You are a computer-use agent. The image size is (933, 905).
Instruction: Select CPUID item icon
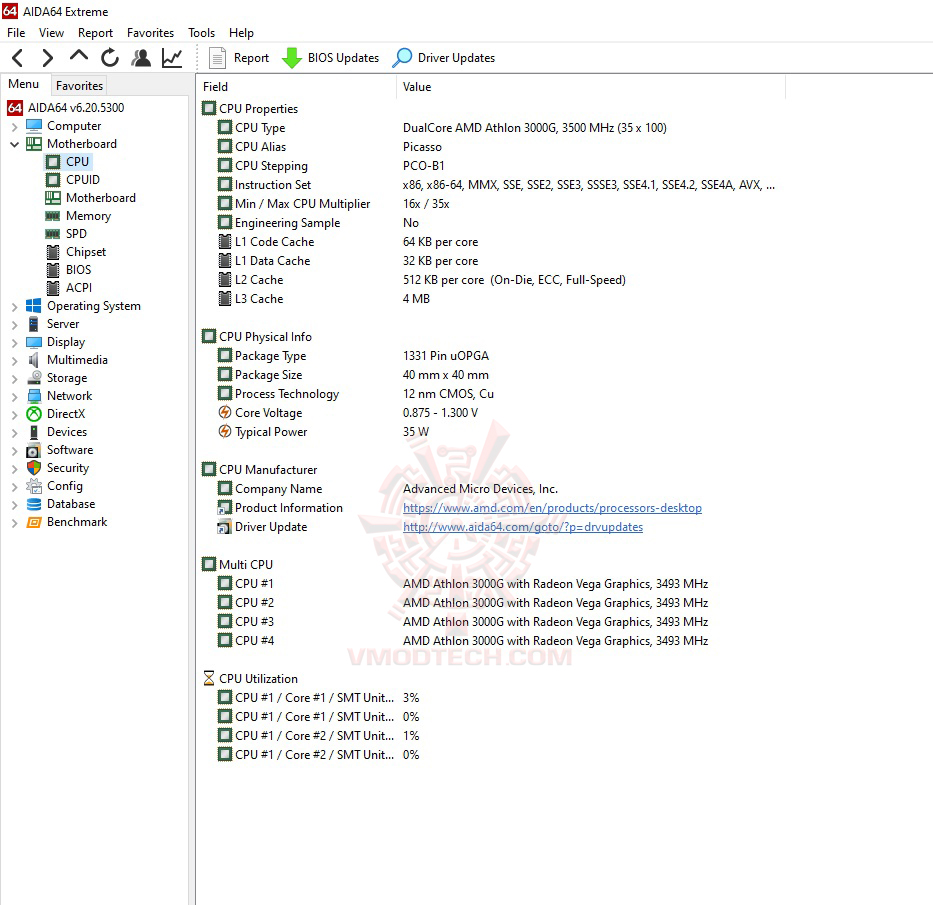point(53,180)
